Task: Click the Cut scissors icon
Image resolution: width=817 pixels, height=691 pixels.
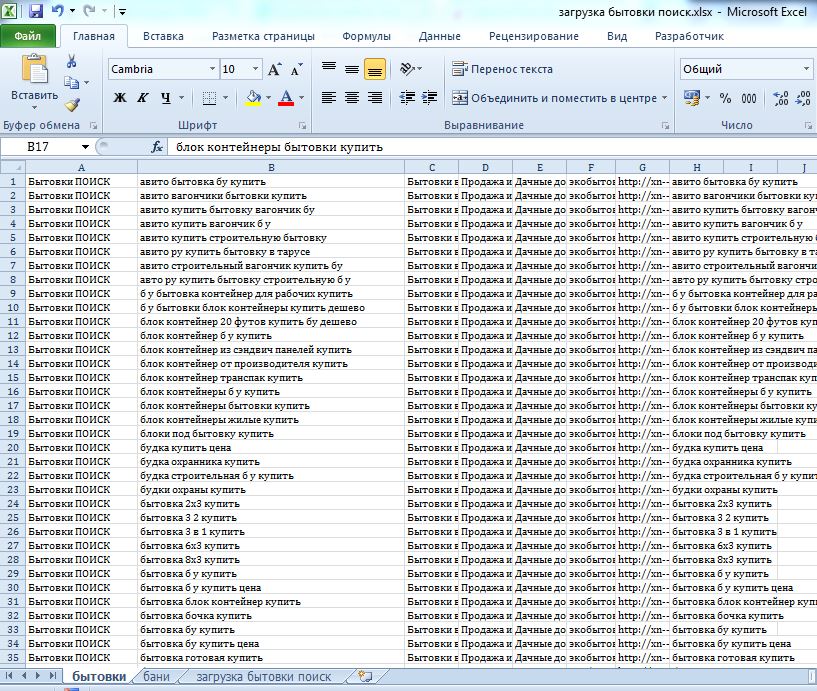Action: (71, 61)
